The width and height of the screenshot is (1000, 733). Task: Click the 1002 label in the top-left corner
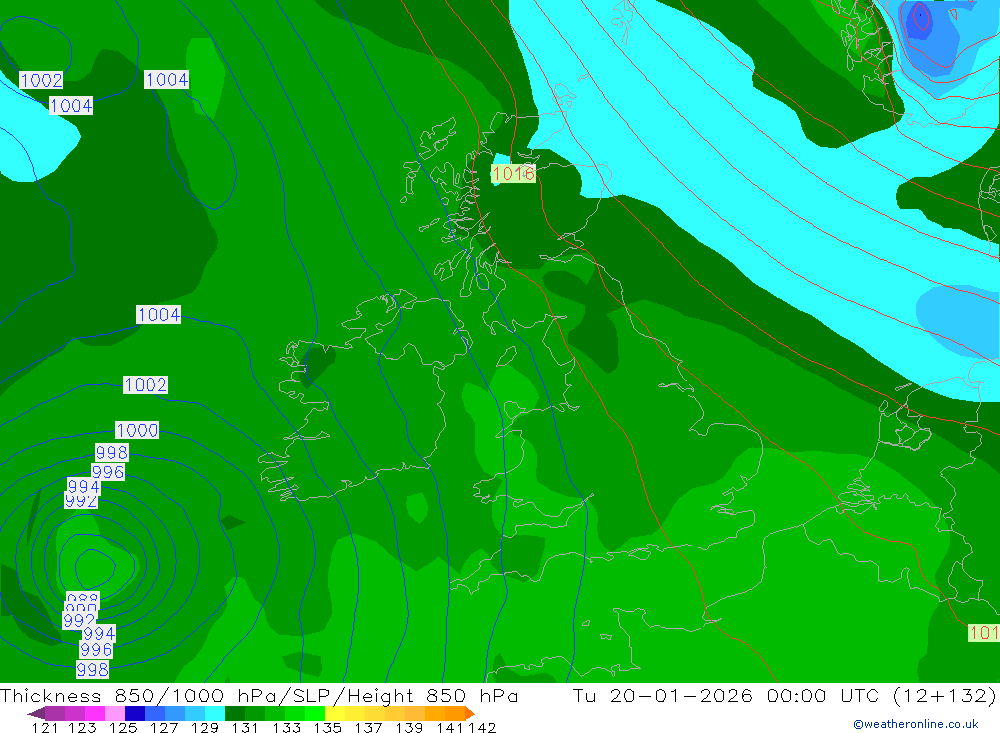41,80
